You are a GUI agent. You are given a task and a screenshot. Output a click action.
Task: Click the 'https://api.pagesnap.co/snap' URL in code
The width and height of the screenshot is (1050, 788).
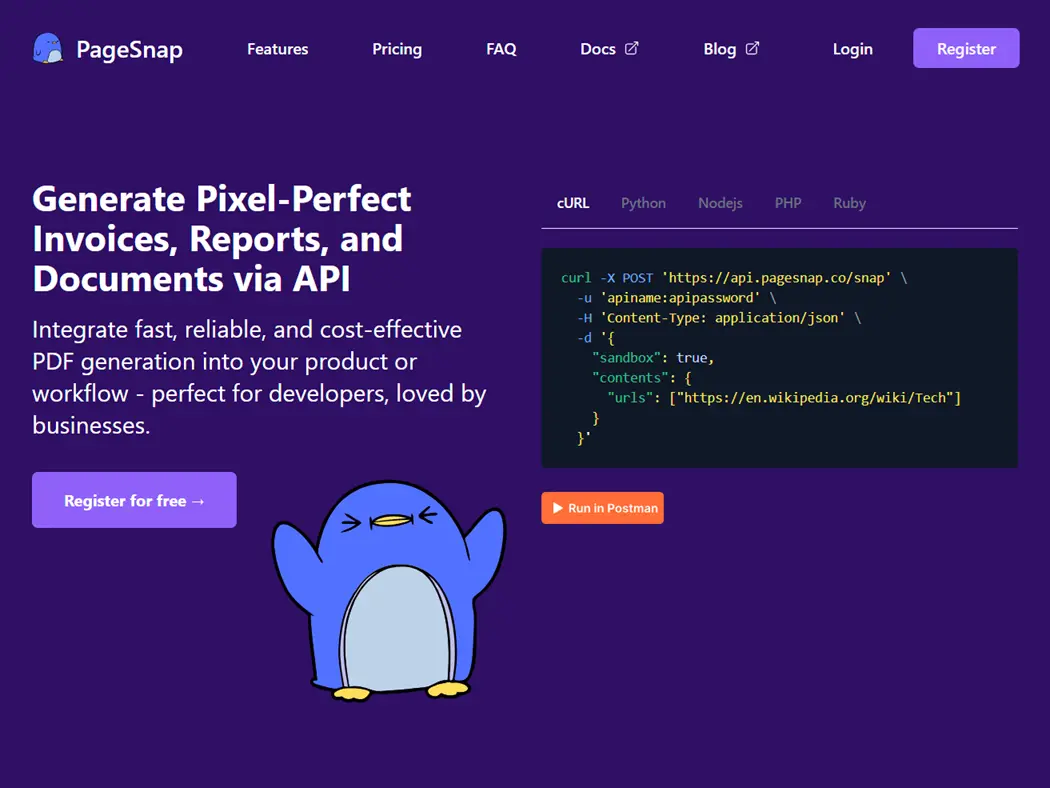(x=776, y=278)
